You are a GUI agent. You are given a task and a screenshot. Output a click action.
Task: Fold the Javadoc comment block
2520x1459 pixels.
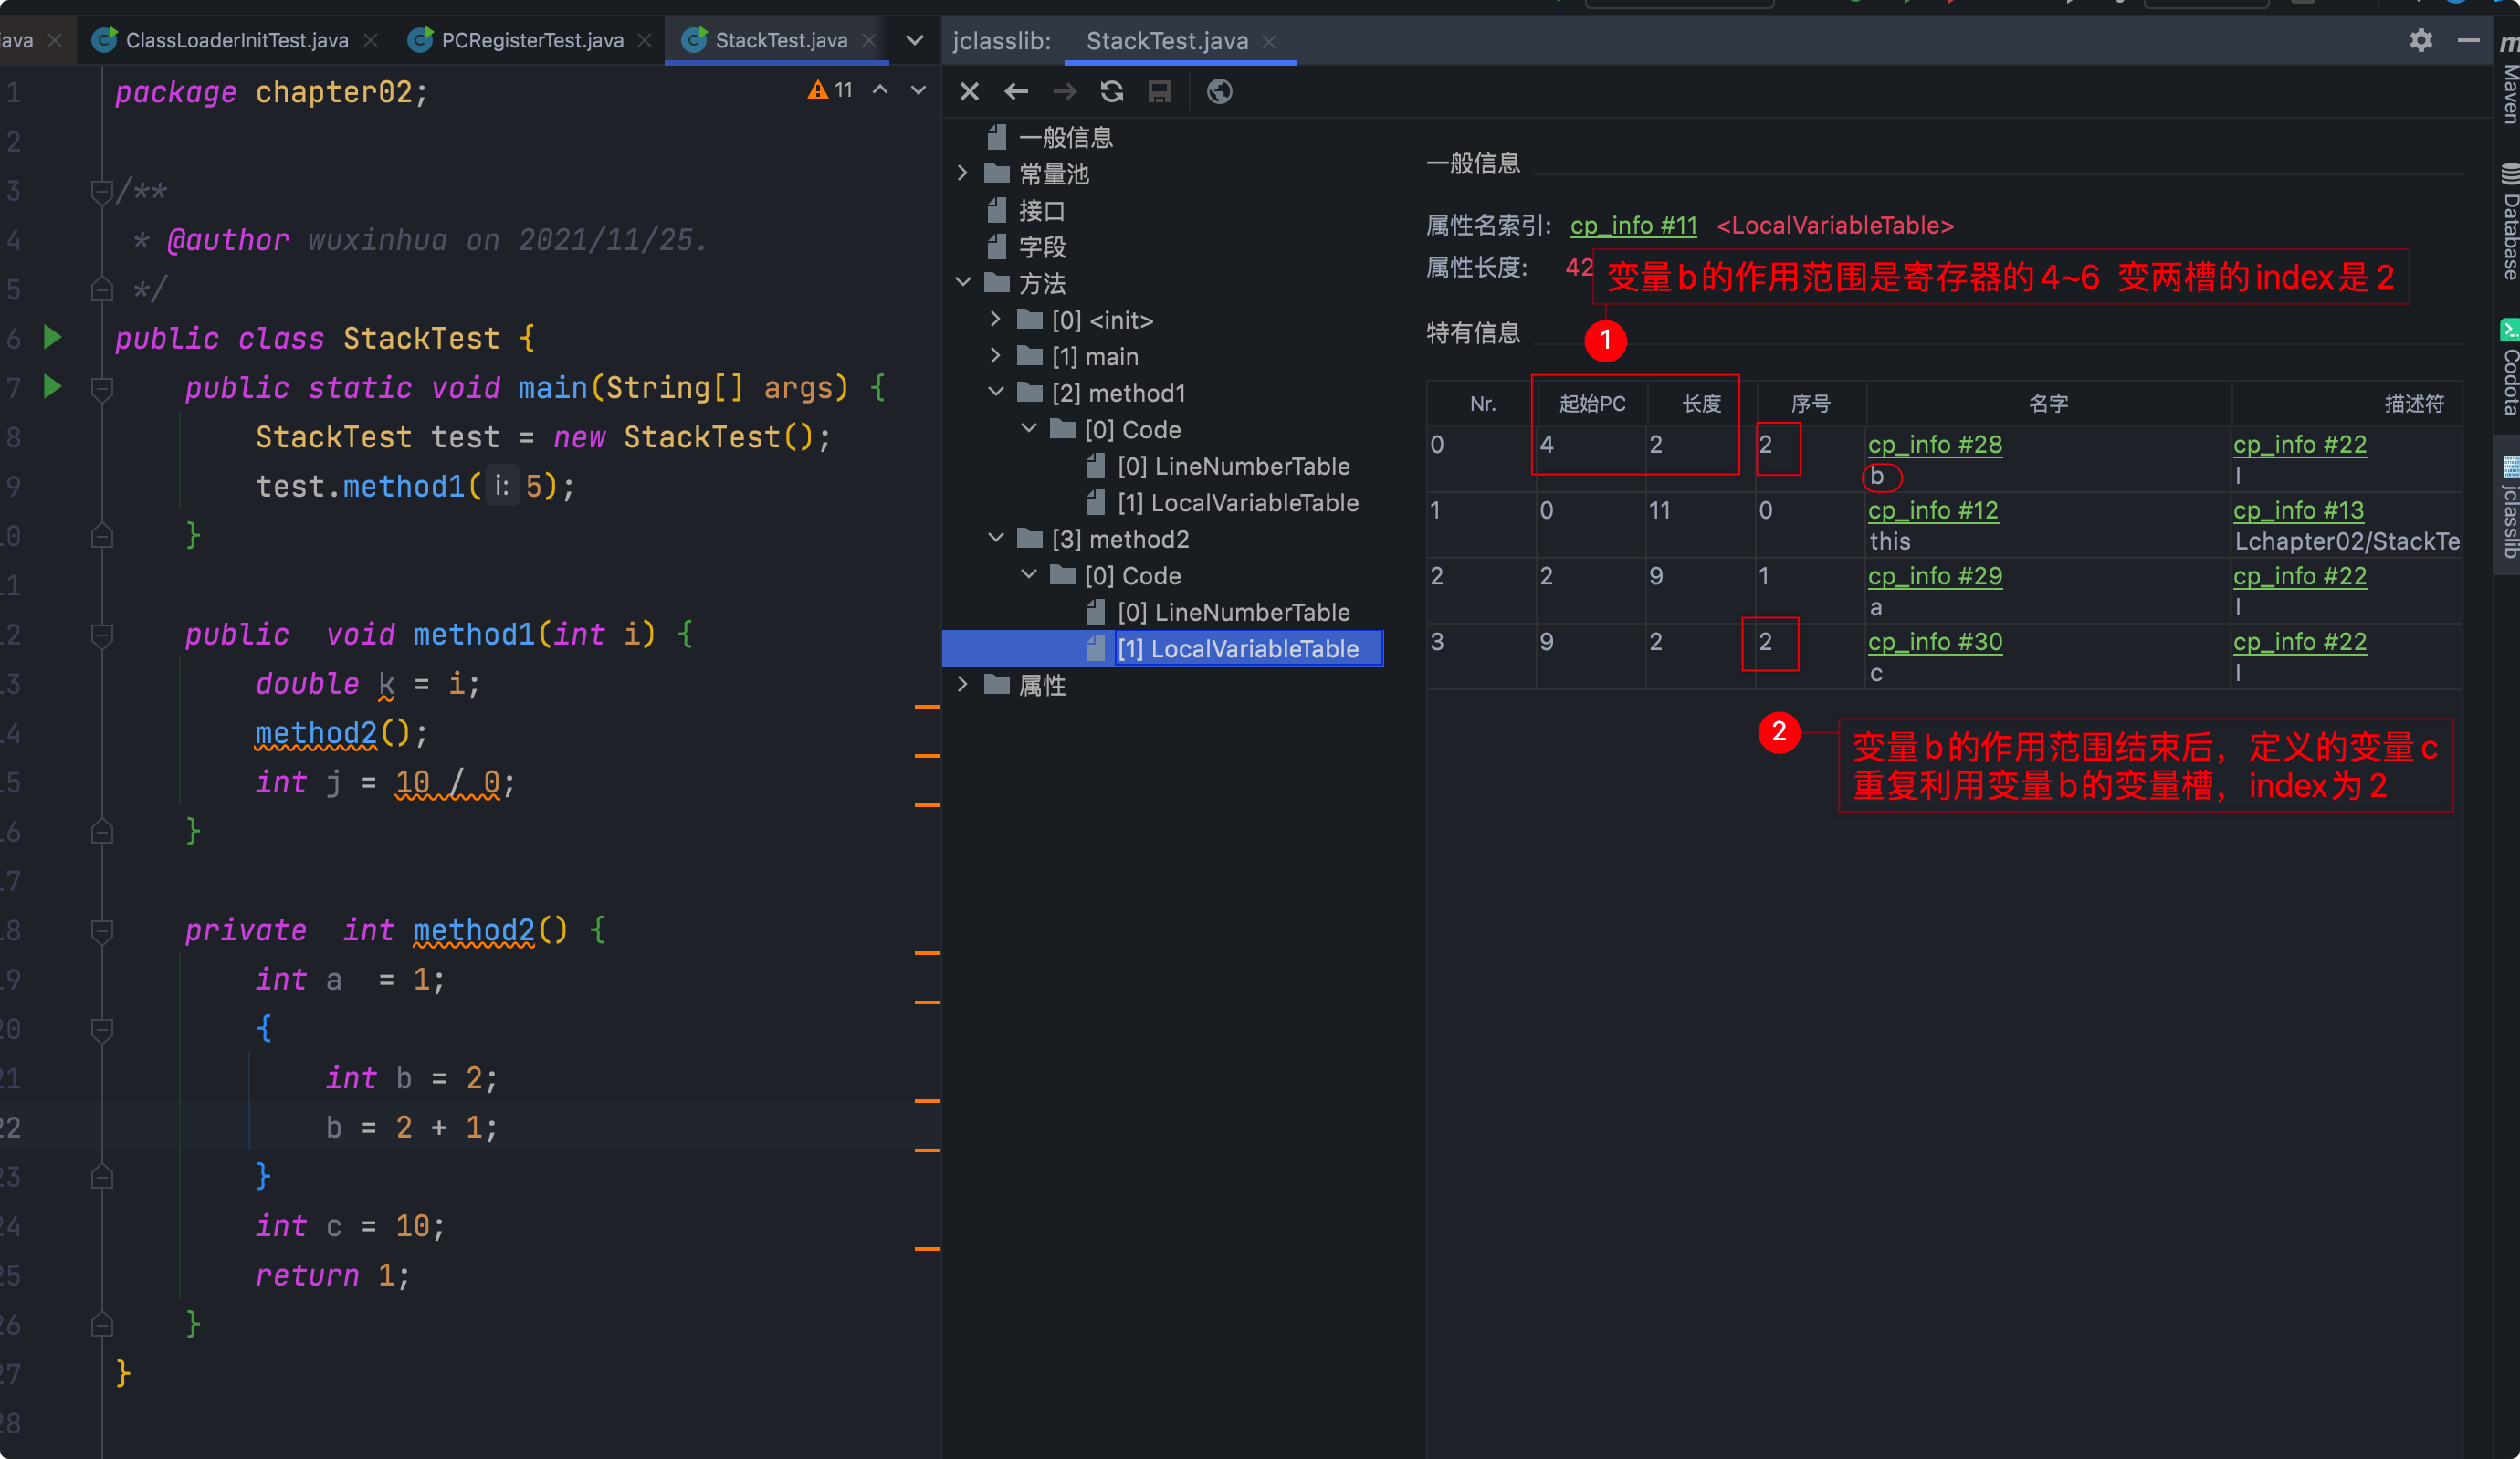(x=102, y=190)
